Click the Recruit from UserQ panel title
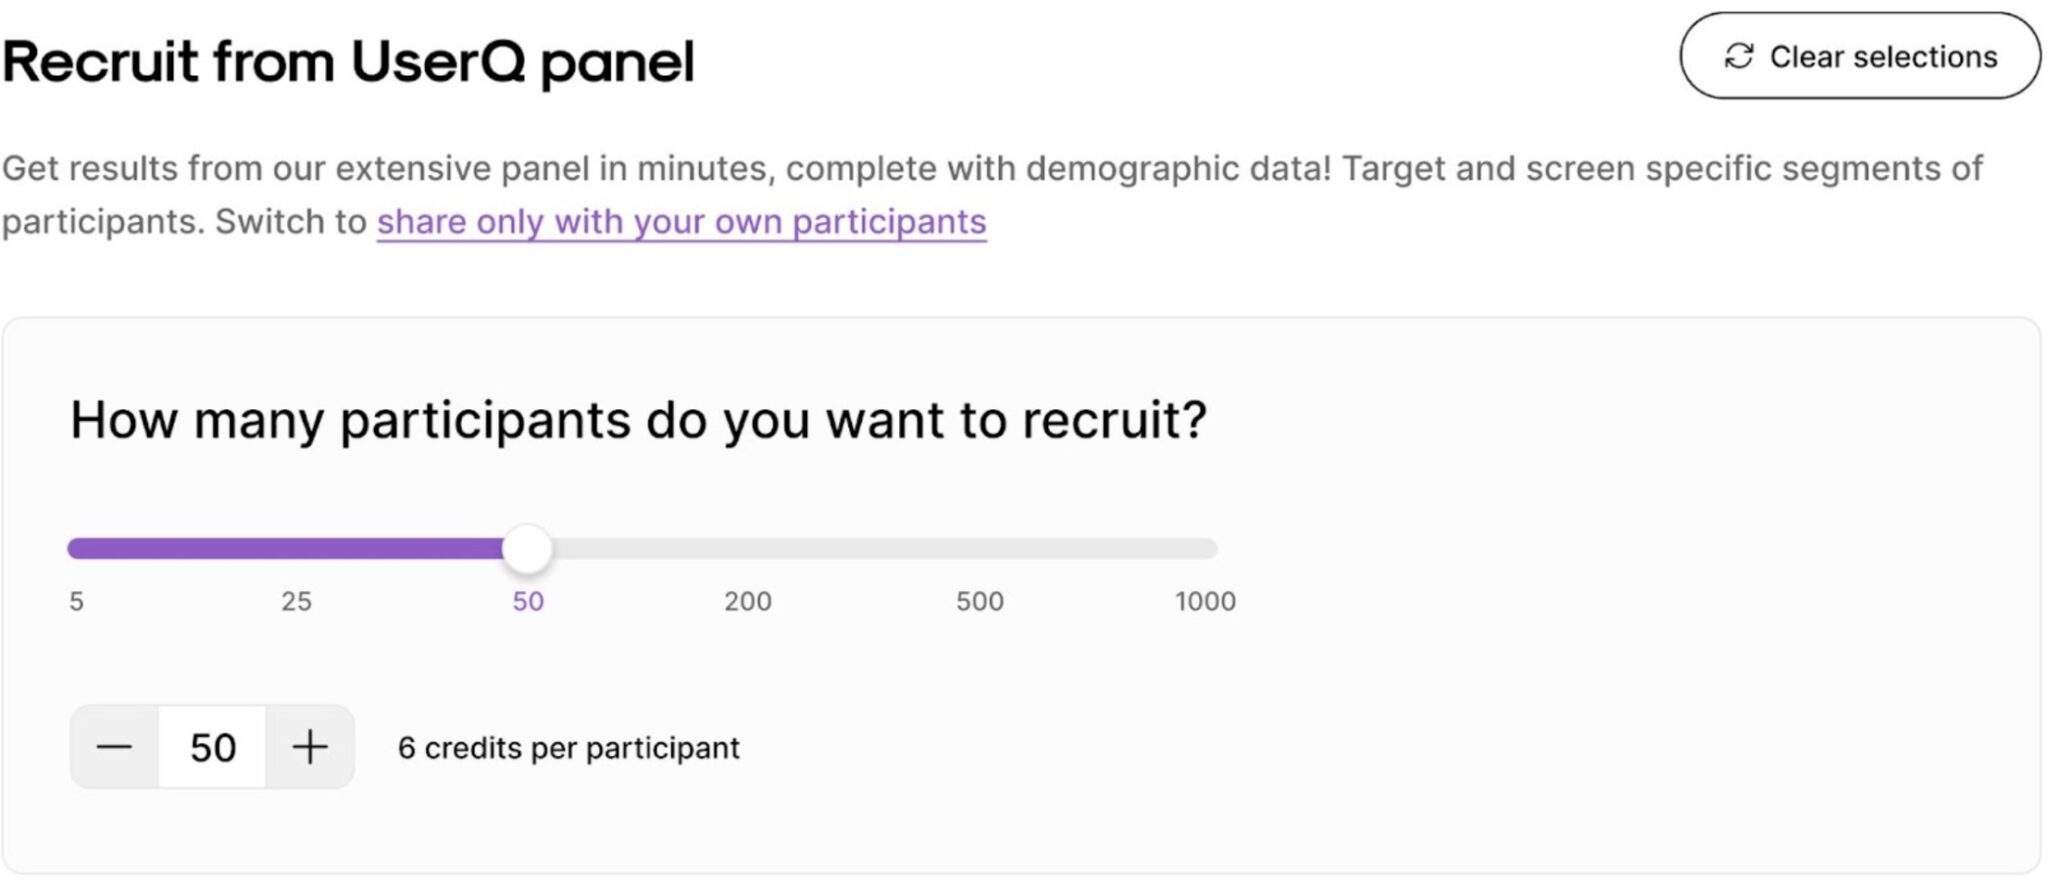The height and width of the screenshot is (881, 2048). pos(348,62)
